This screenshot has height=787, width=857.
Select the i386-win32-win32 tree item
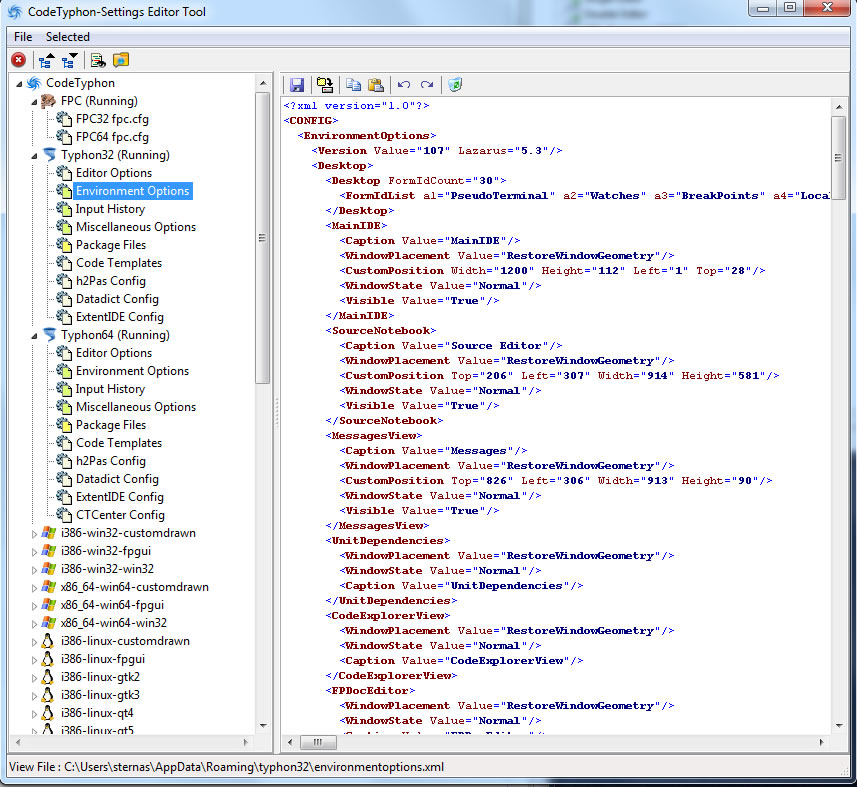pos(107,569)
